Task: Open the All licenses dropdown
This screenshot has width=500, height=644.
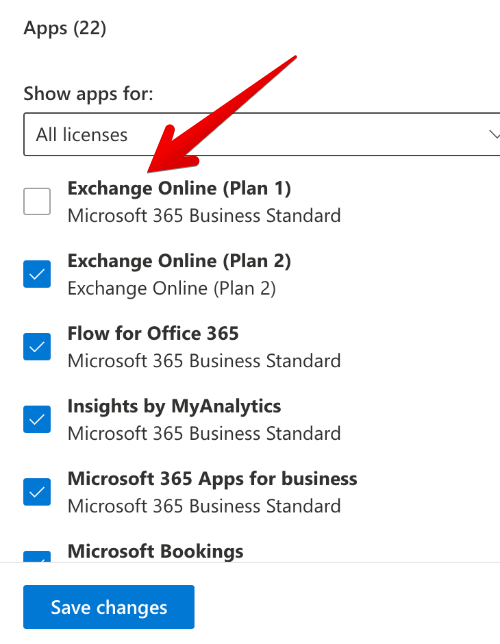Action: pyautogui.click(x=262, y=134)
